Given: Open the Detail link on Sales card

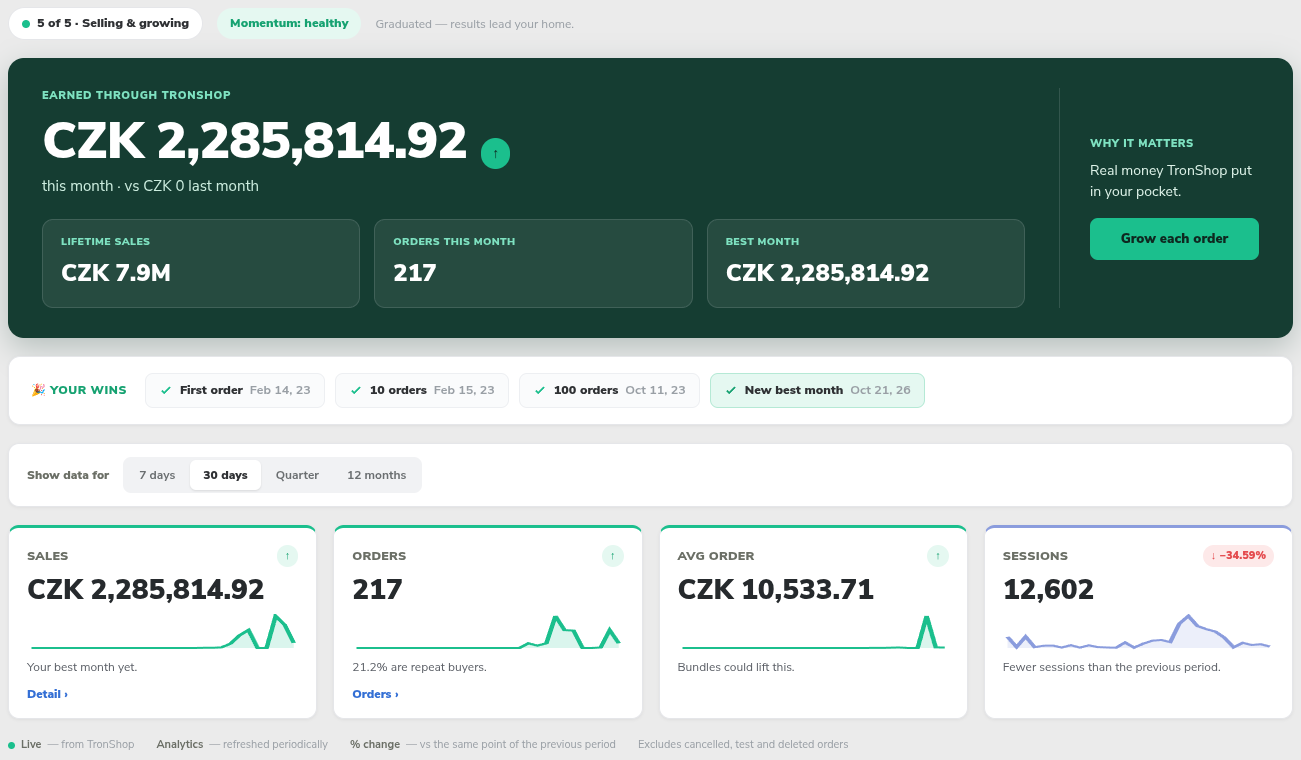Looking at the screenshot, I should [47, 694].
